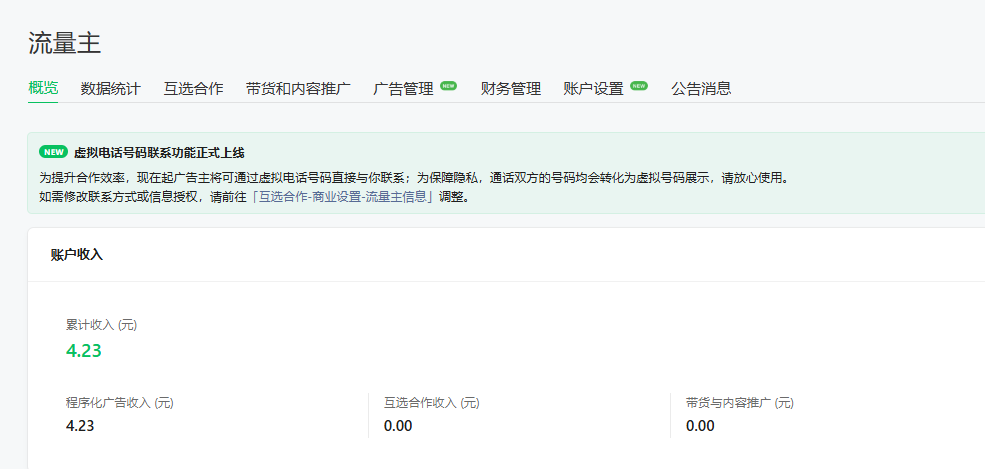This screenshot has width=985, height=469.
Task: Click the 互选合作收入 (元) label
Action: [432, 403]
